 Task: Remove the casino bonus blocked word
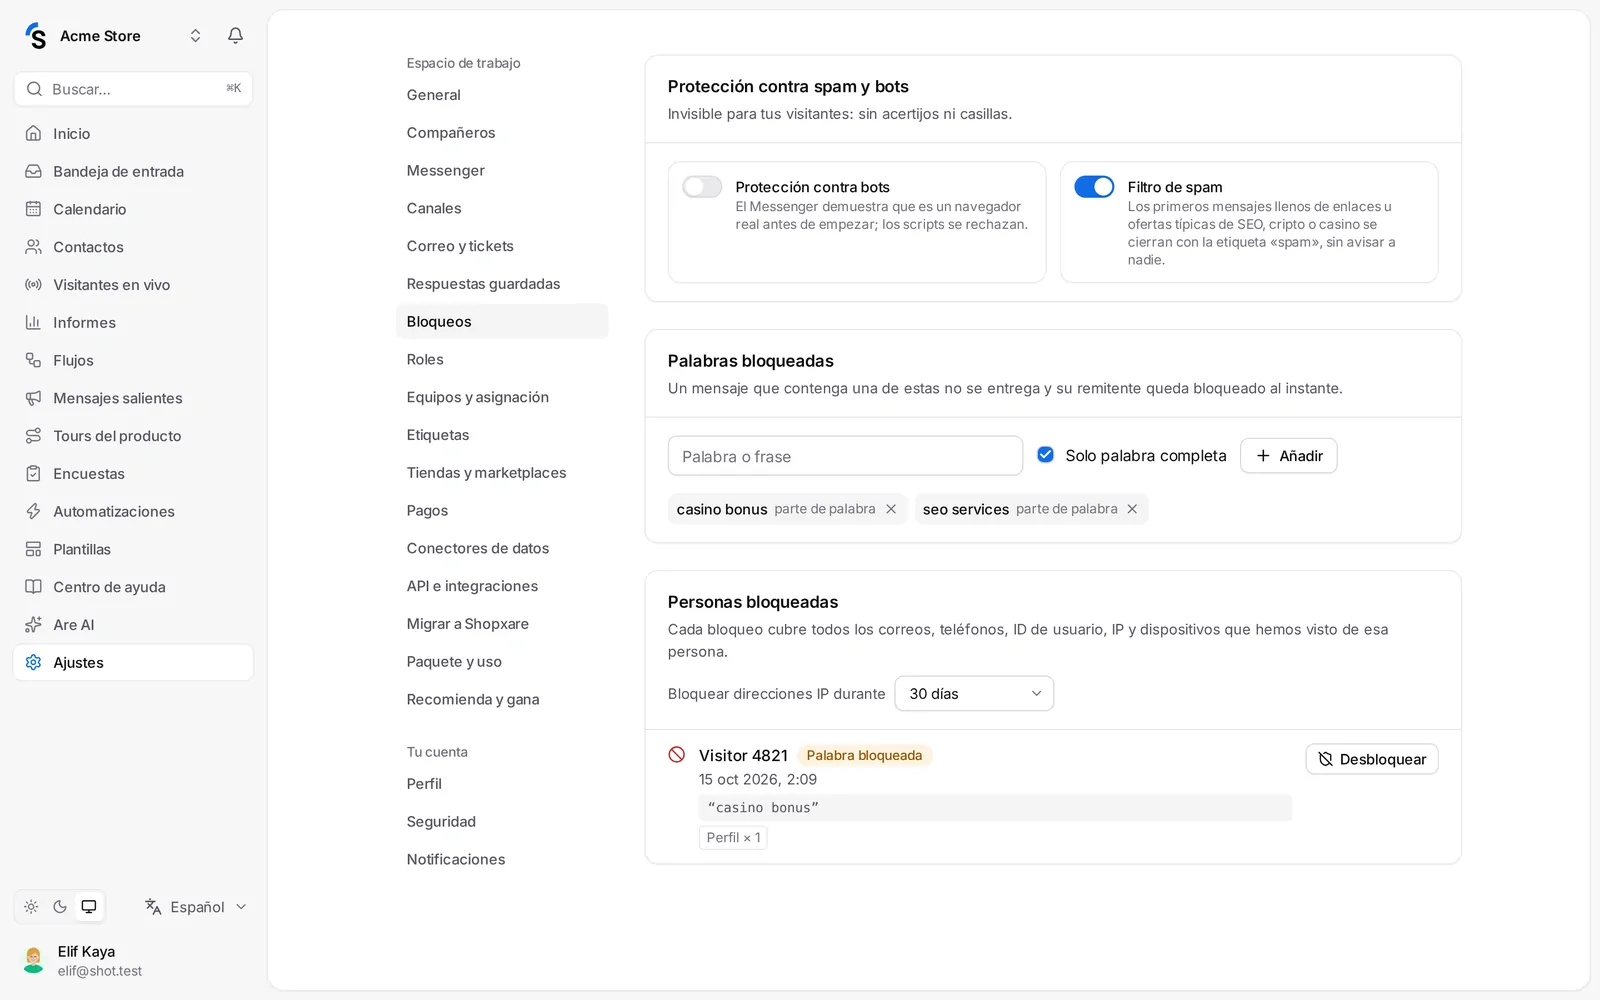pyautogui.click(x=891, y=509)
